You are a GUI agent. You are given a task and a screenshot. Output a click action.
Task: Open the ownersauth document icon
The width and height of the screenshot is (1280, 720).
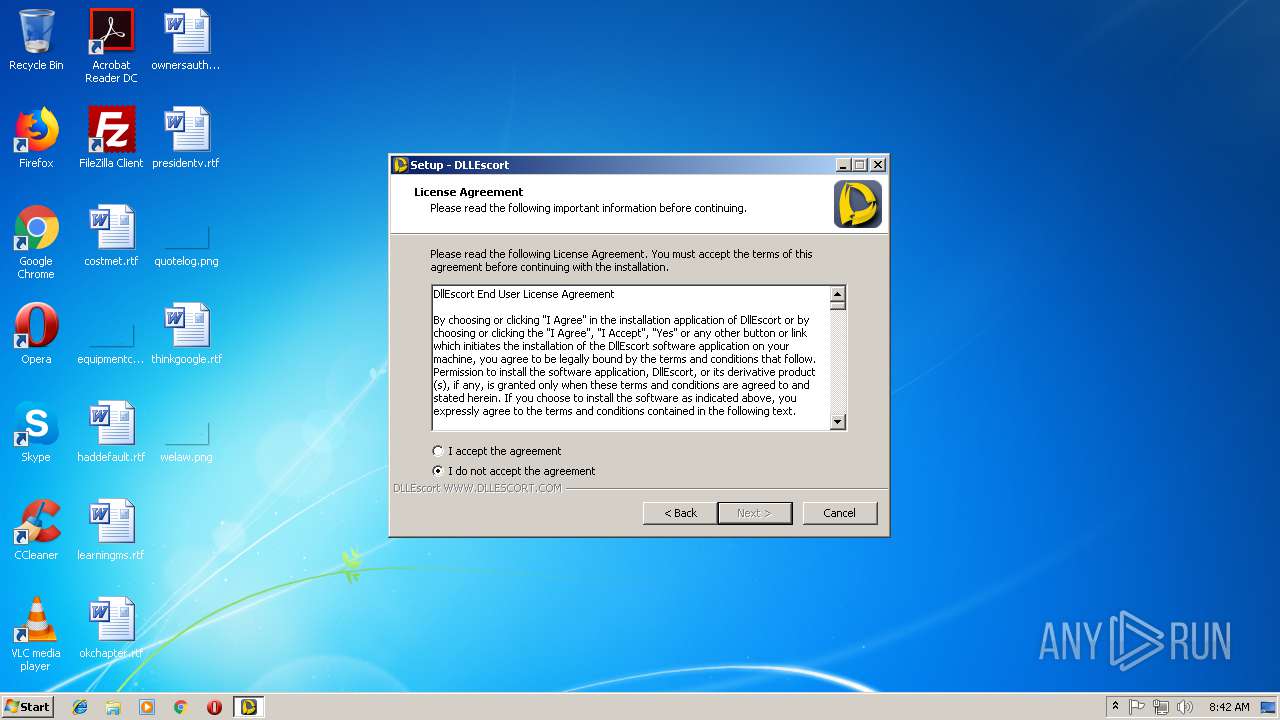[x=186, y=41]
